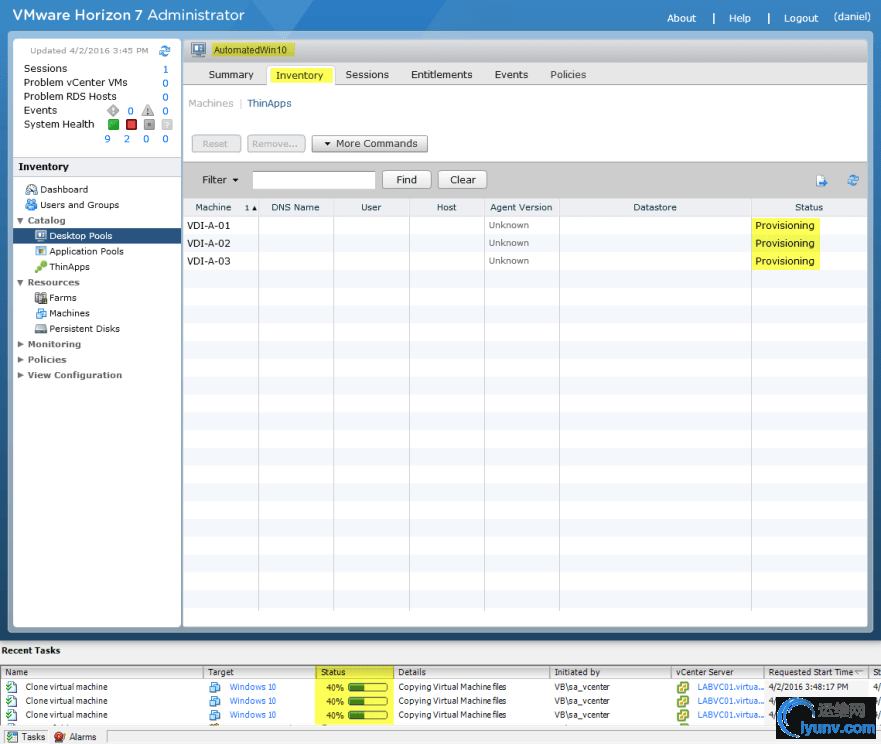The width and height of the screenshot is (881, 744).
Task: Click the Application Pools icon
Action: (41, 251)
